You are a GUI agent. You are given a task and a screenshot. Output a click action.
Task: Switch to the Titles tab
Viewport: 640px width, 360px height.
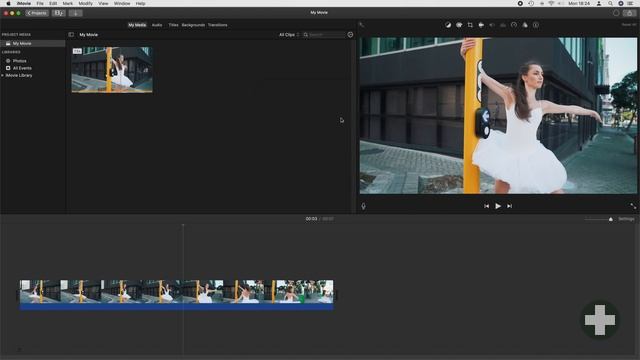tap(173, 25)
